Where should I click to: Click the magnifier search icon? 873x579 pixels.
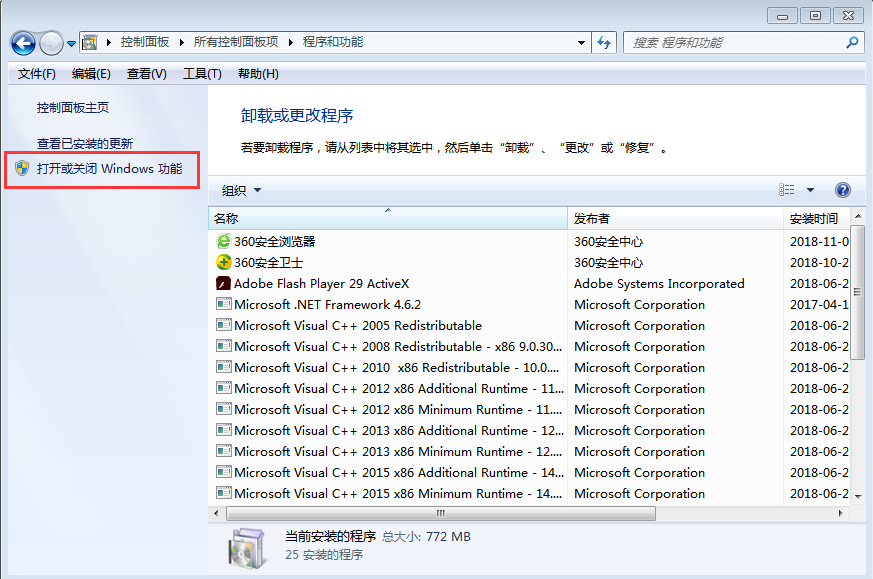click(x=852, y=42)
